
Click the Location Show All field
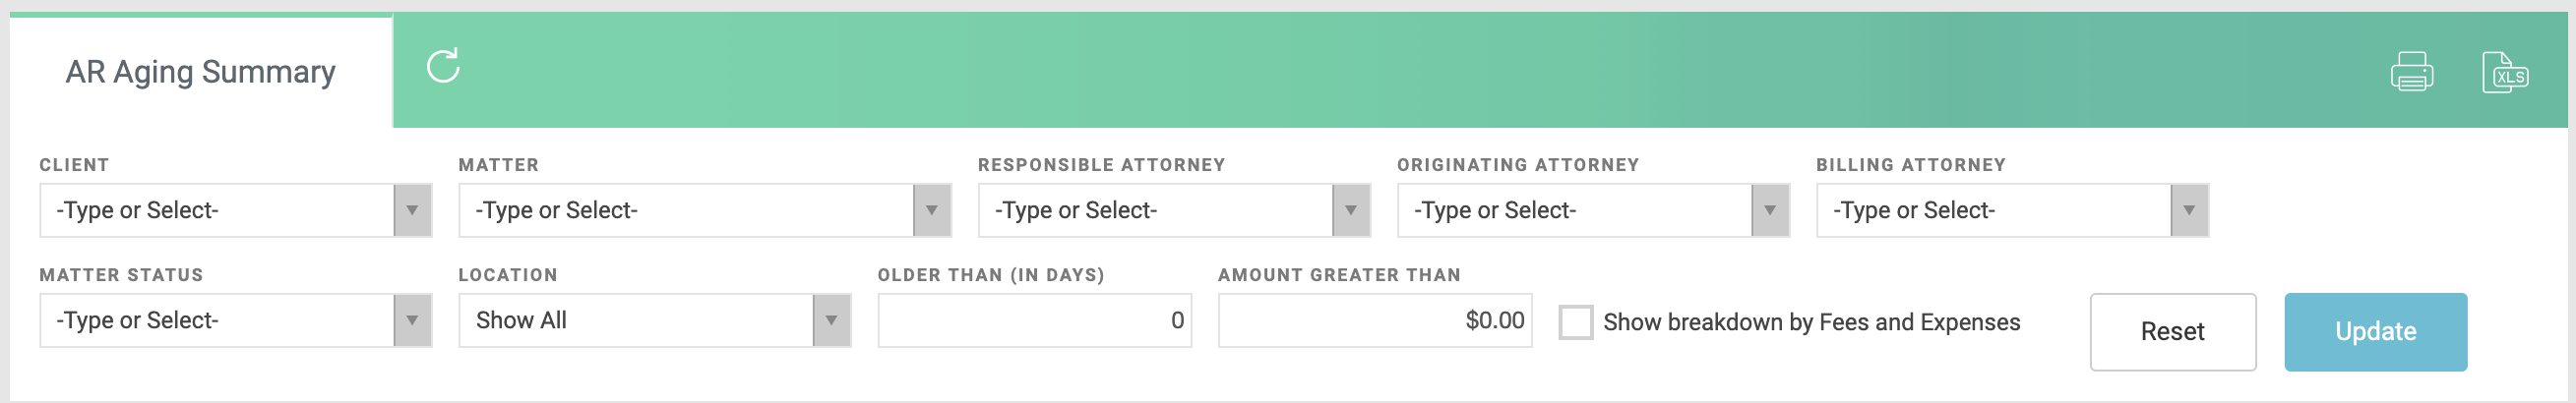[635, 321]
